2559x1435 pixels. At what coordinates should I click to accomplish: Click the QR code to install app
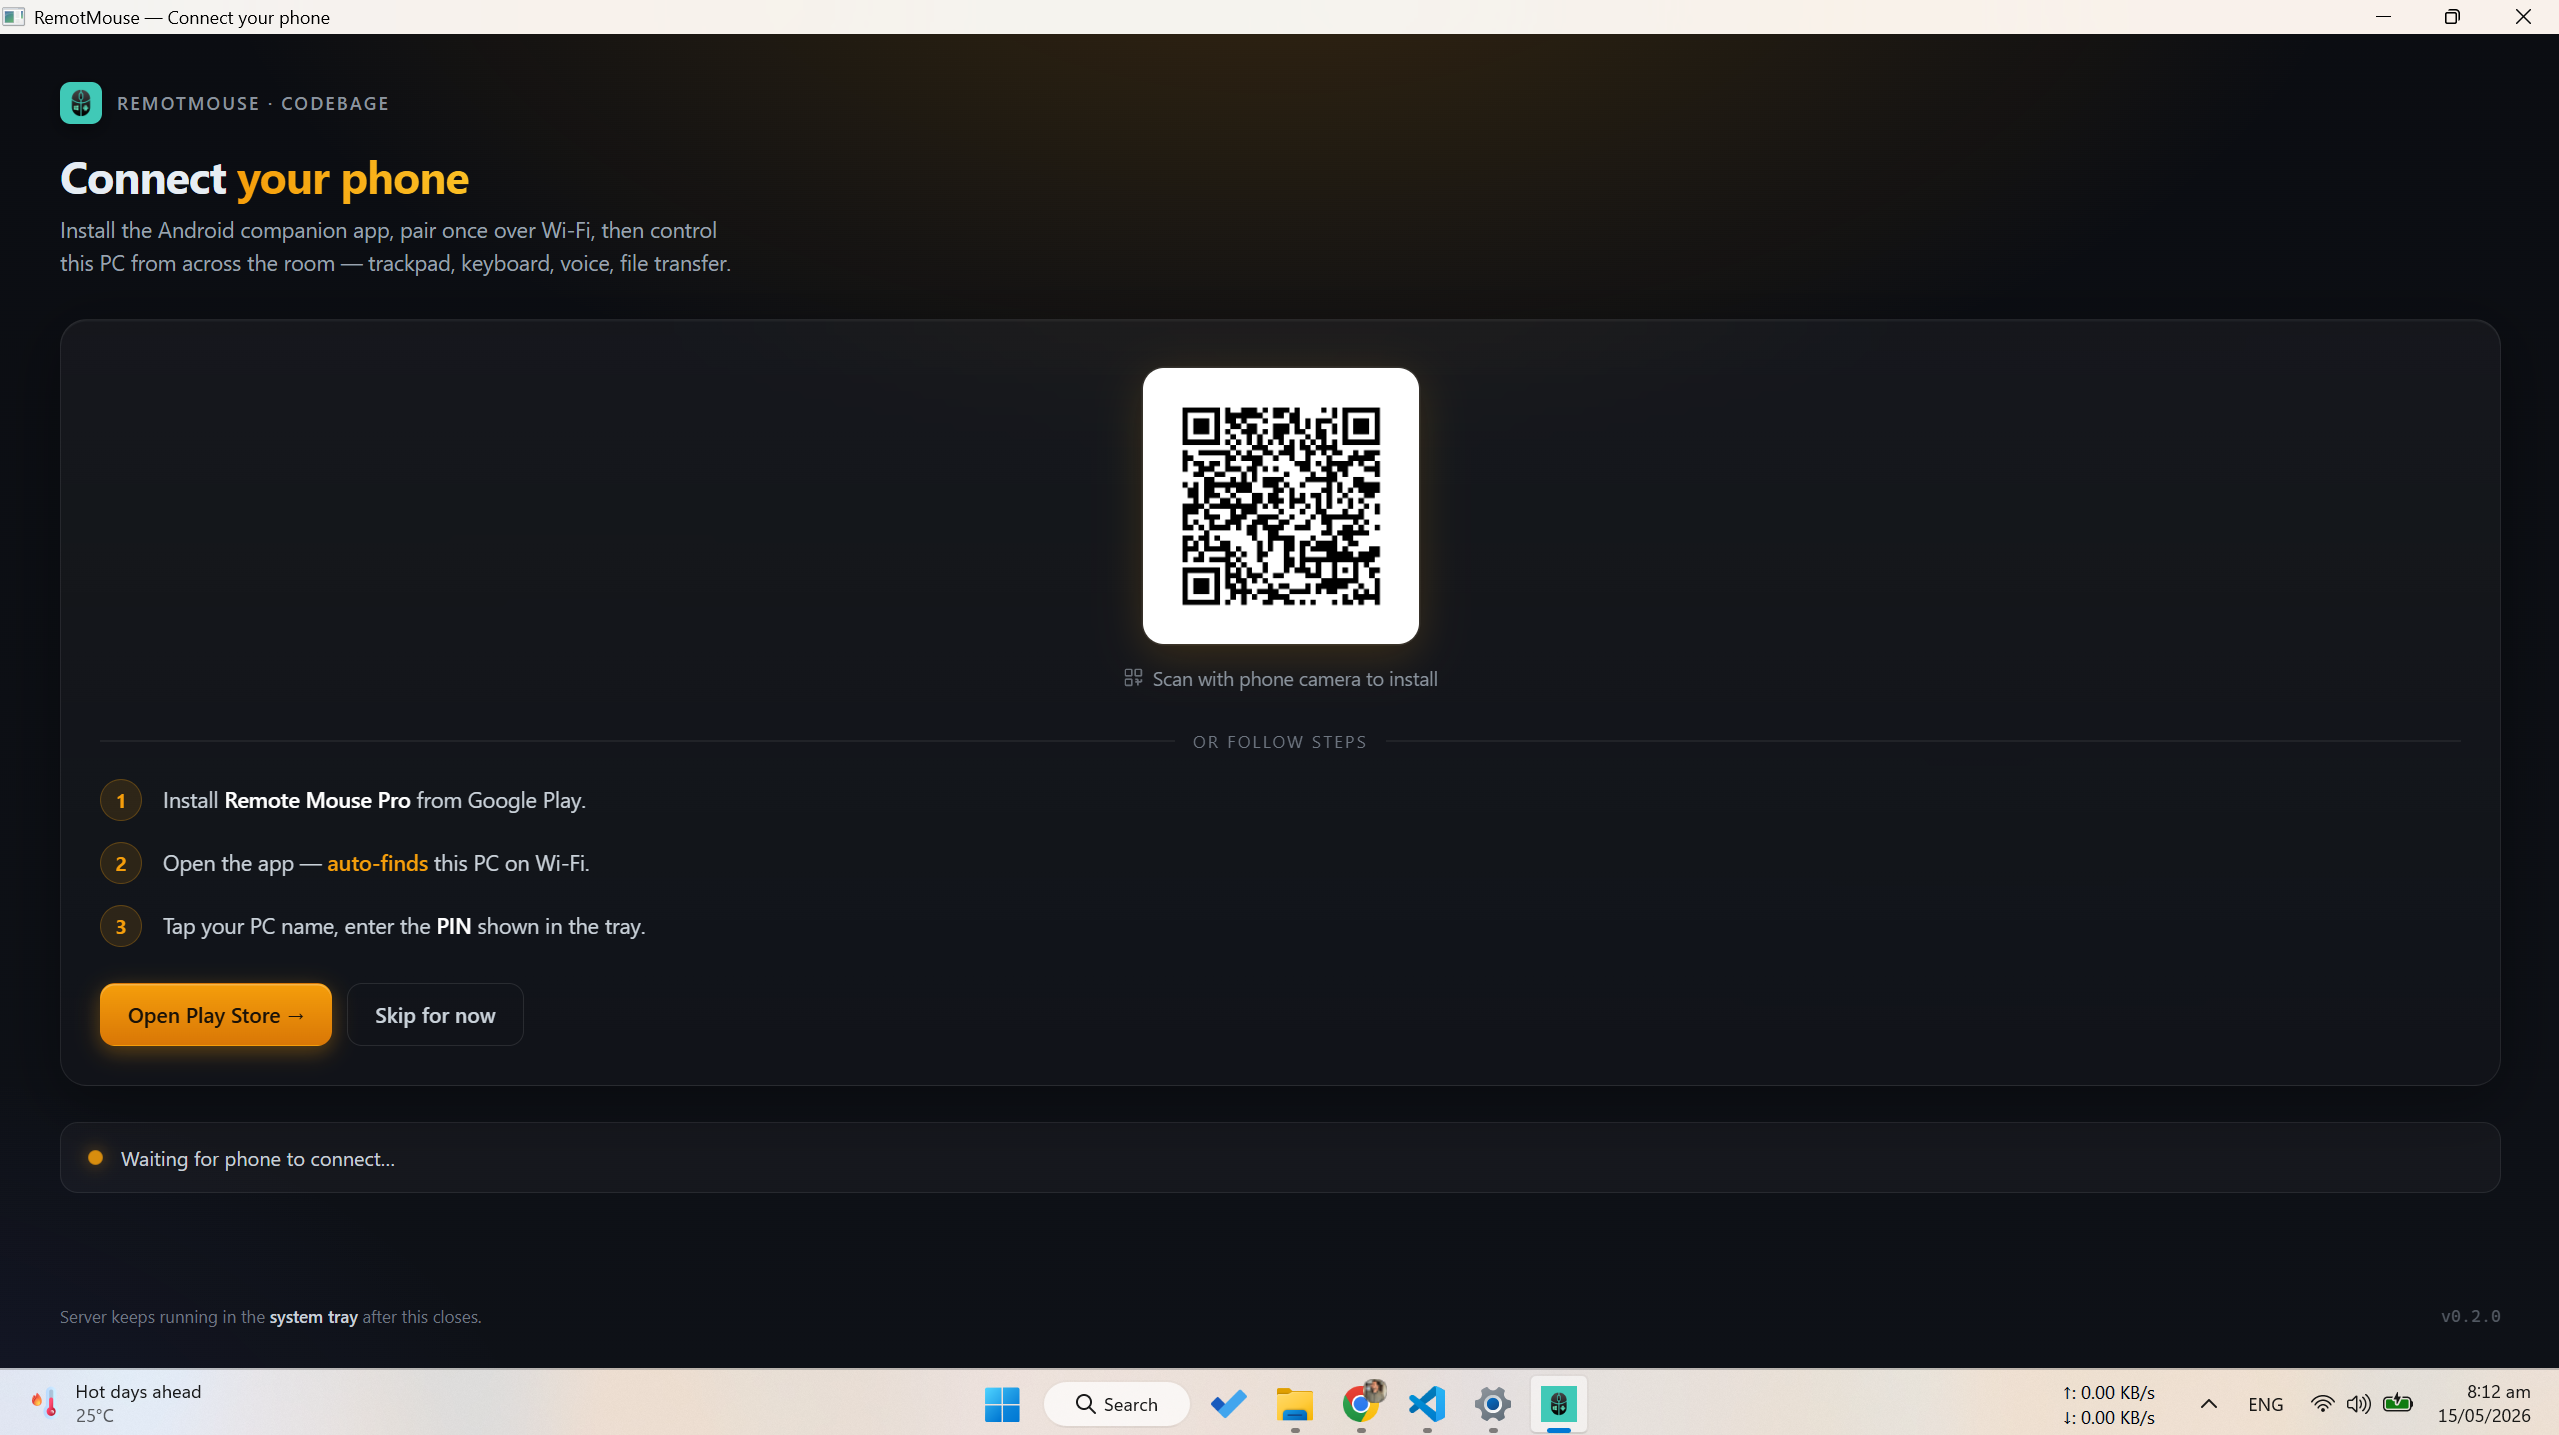(x=1280, y=506)
